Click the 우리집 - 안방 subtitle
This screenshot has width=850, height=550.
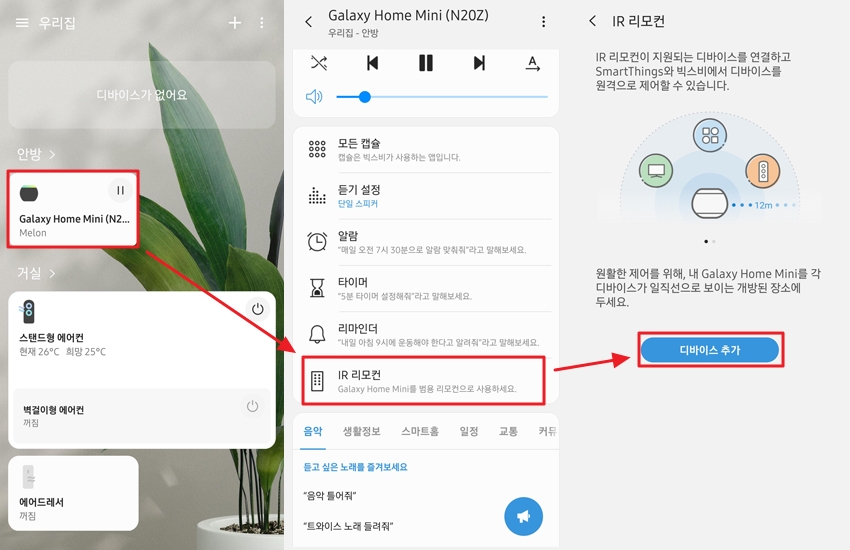(353, 33)
